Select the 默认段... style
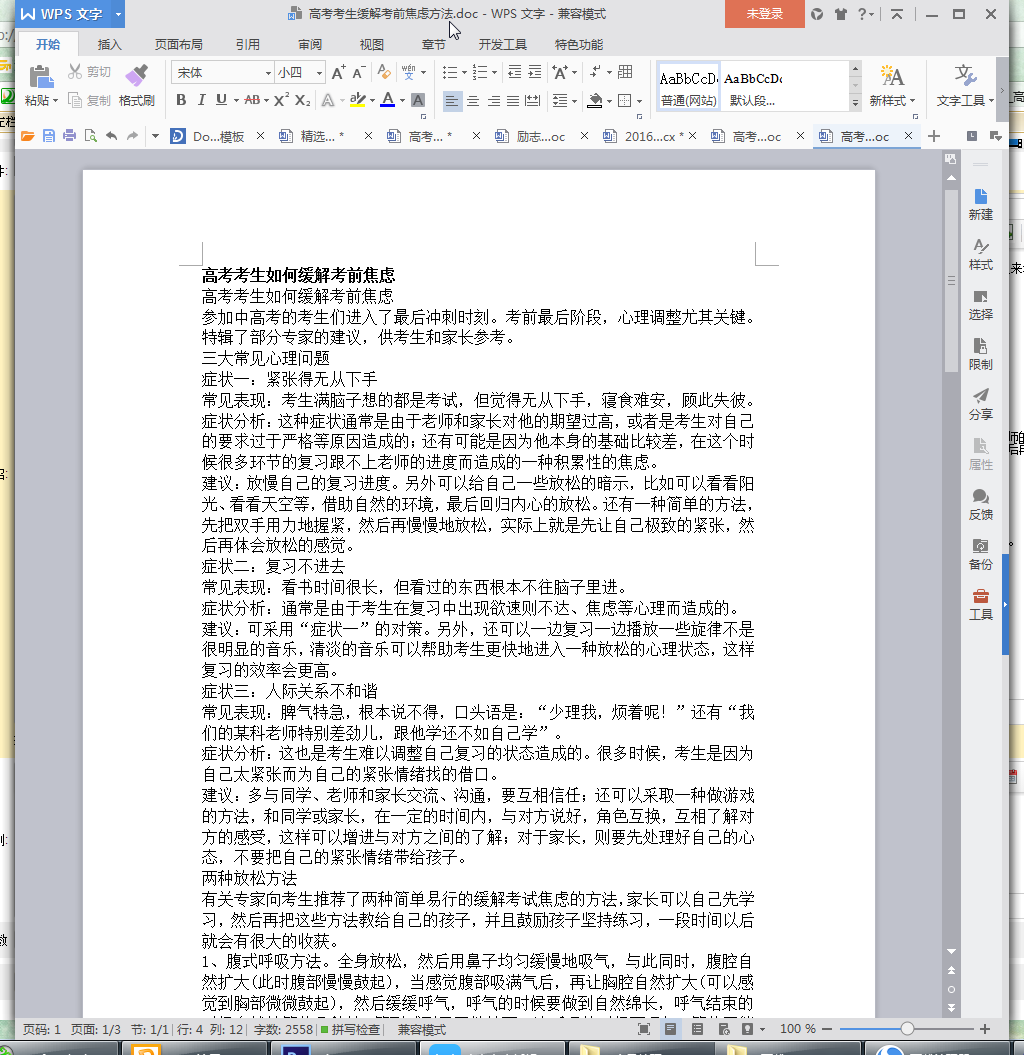The image size is (1024, 1055). coord(753,87)
